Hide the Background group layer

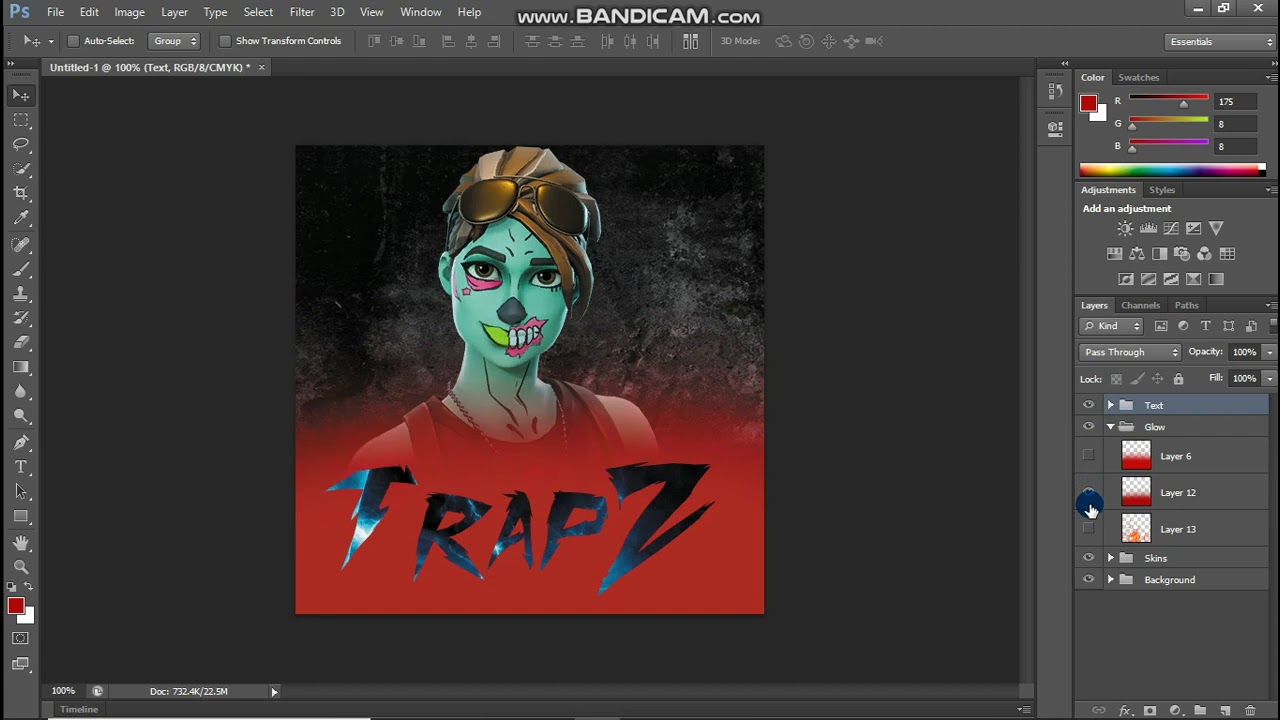[1088, 580]
